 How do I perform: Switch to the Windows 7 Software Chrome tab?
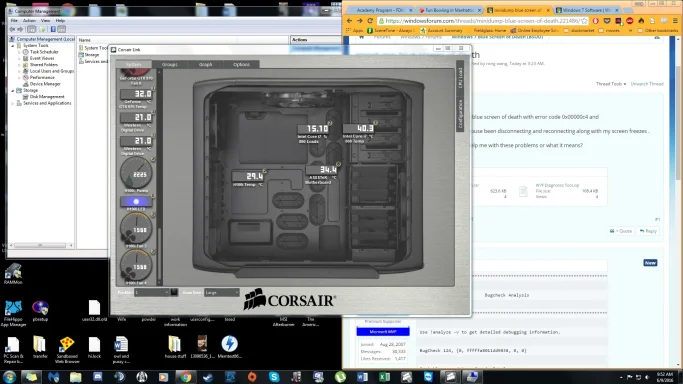(x=587, y=10)
